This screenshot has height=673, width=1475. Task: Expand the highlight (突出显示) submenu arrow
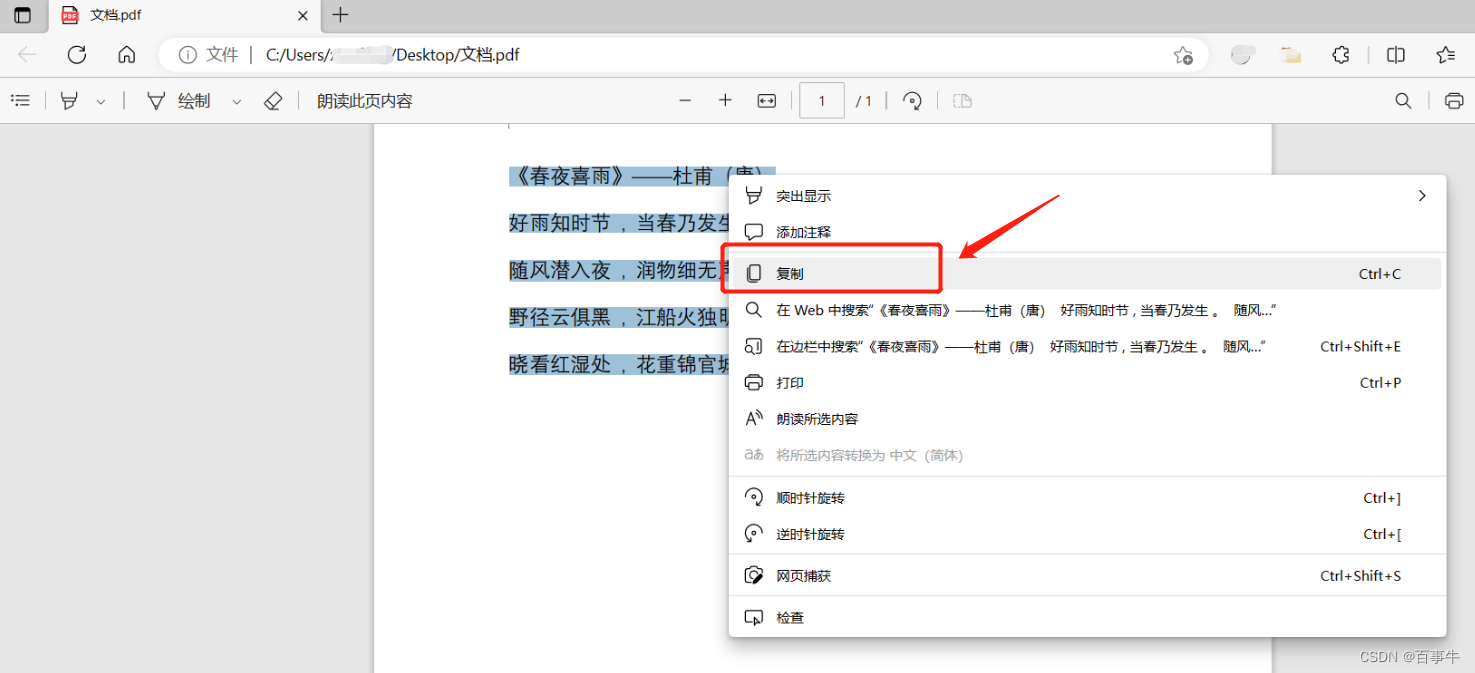pos(1421,196)
